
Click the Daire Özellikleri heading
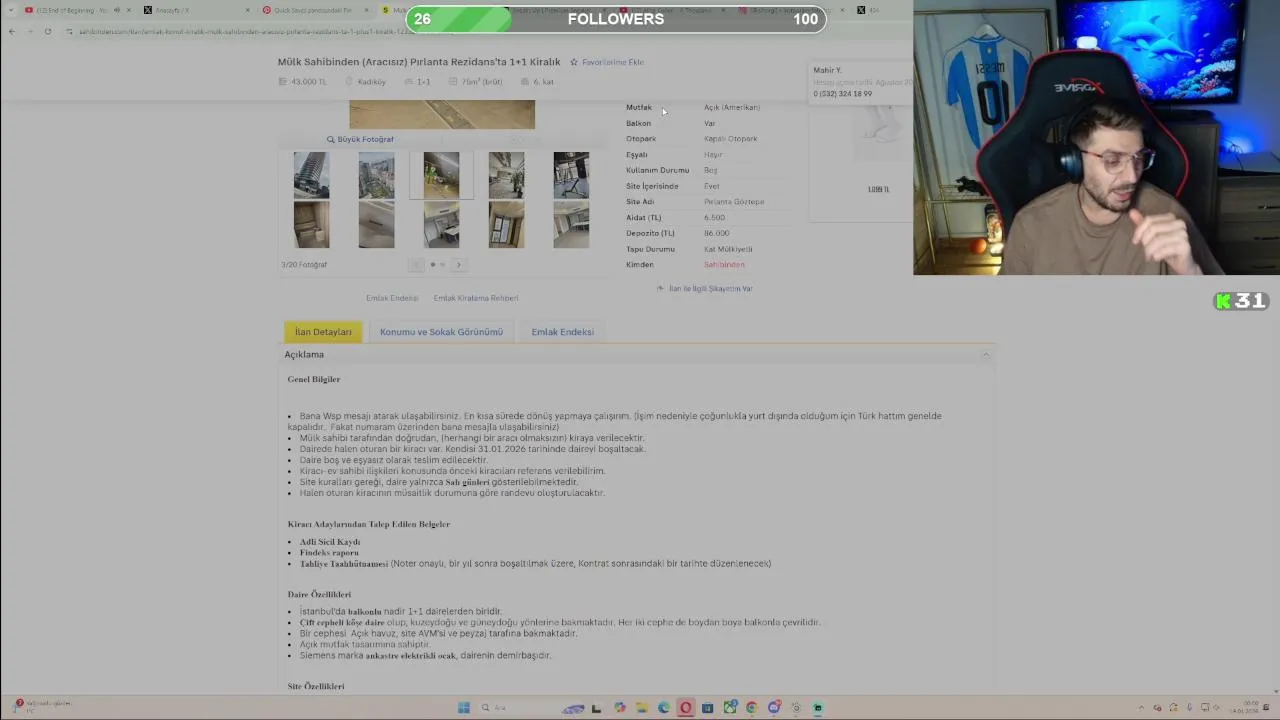coord(319,594)
